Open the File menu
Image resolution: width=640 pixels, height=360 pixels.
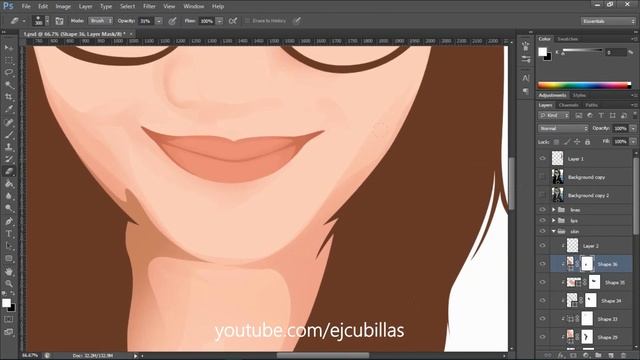26,6
